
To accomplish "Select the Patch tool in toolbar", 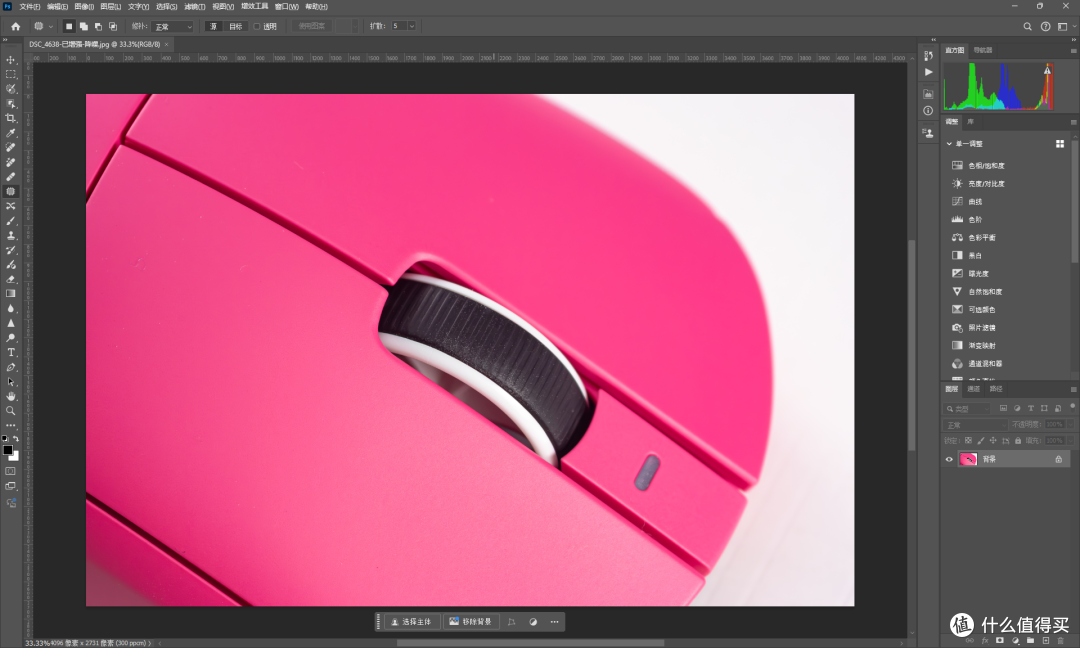I will point(10,191).
